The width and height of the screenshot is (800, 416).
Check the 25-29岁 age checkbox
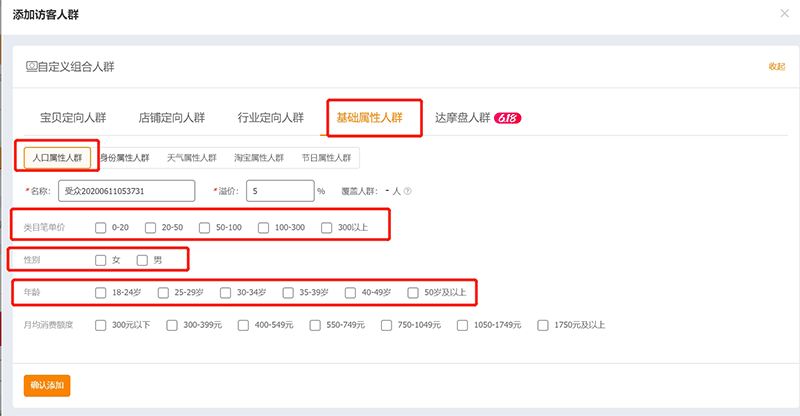click(163, 293)
